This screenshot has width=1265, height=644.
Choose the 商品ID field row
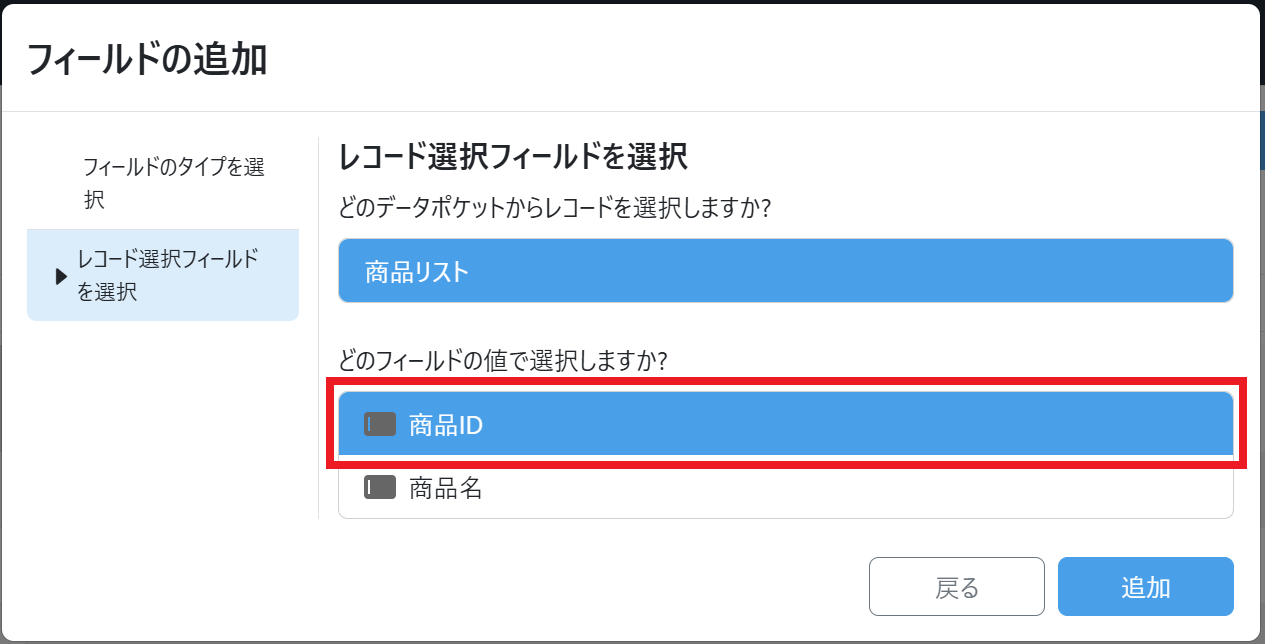click(785, 425)
